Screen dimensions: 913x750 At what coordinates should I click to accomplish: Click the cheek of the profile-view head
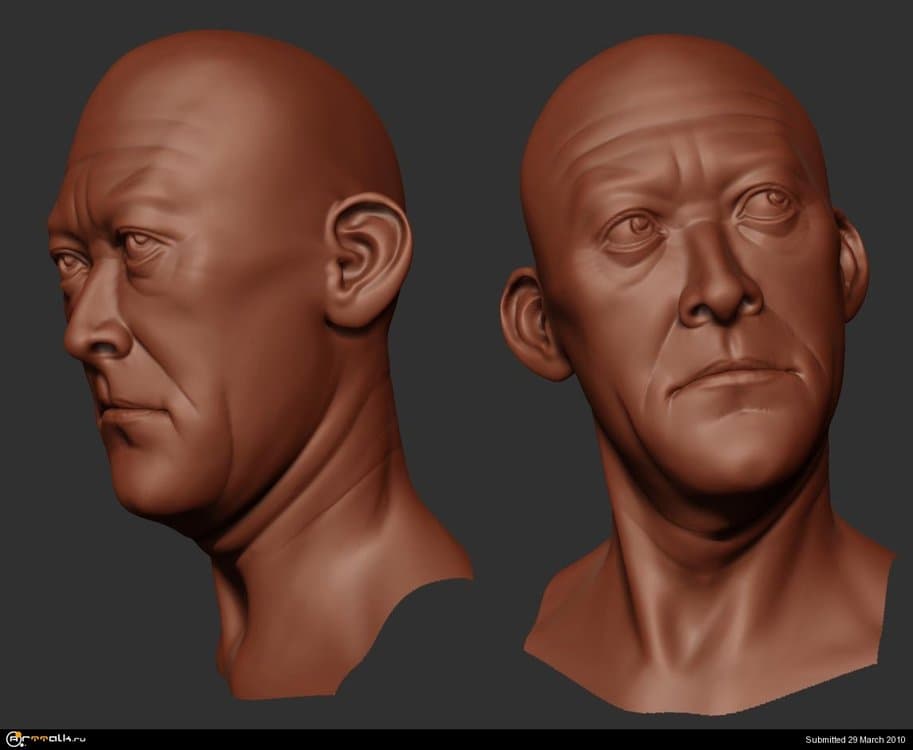(x=200, y=360)
